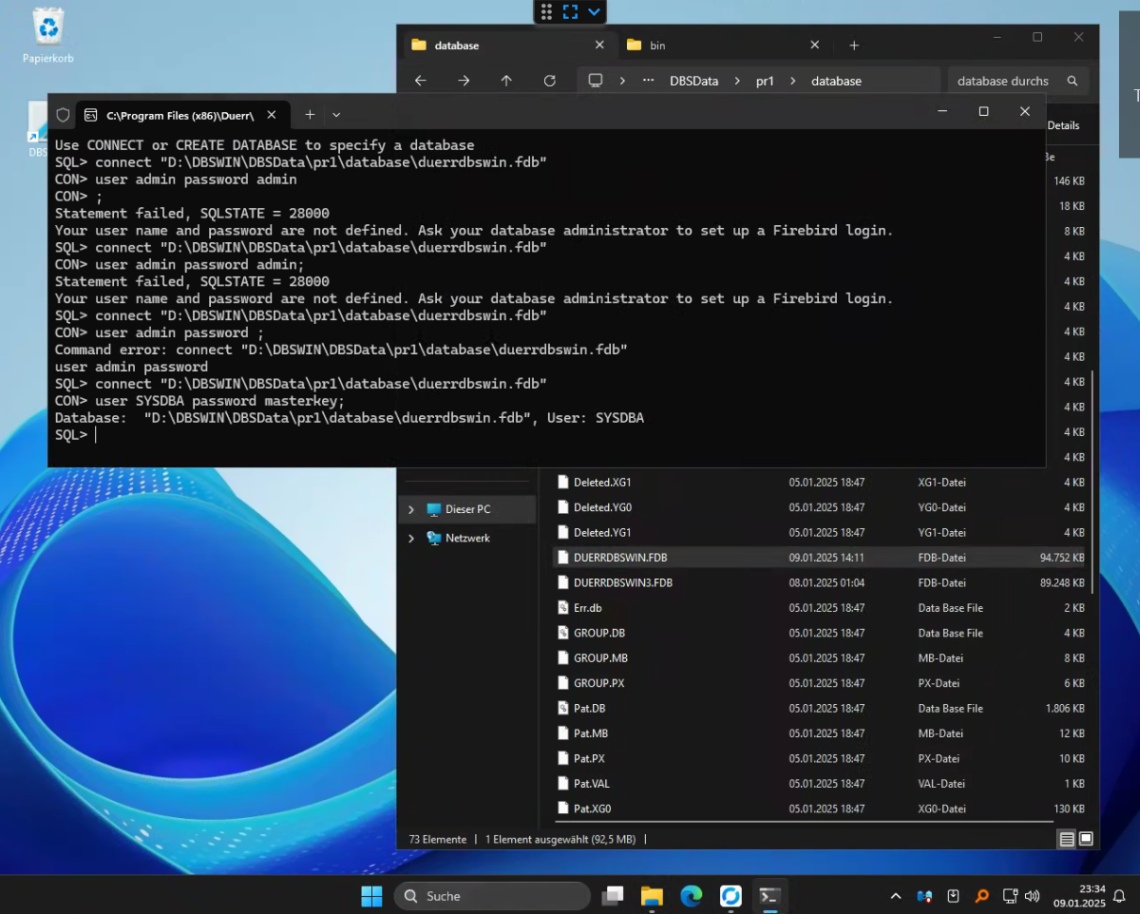Screen dimensions: 1140x914
Task: Open the breadcrumb overflow ellipsis menu
Action: 648,80
